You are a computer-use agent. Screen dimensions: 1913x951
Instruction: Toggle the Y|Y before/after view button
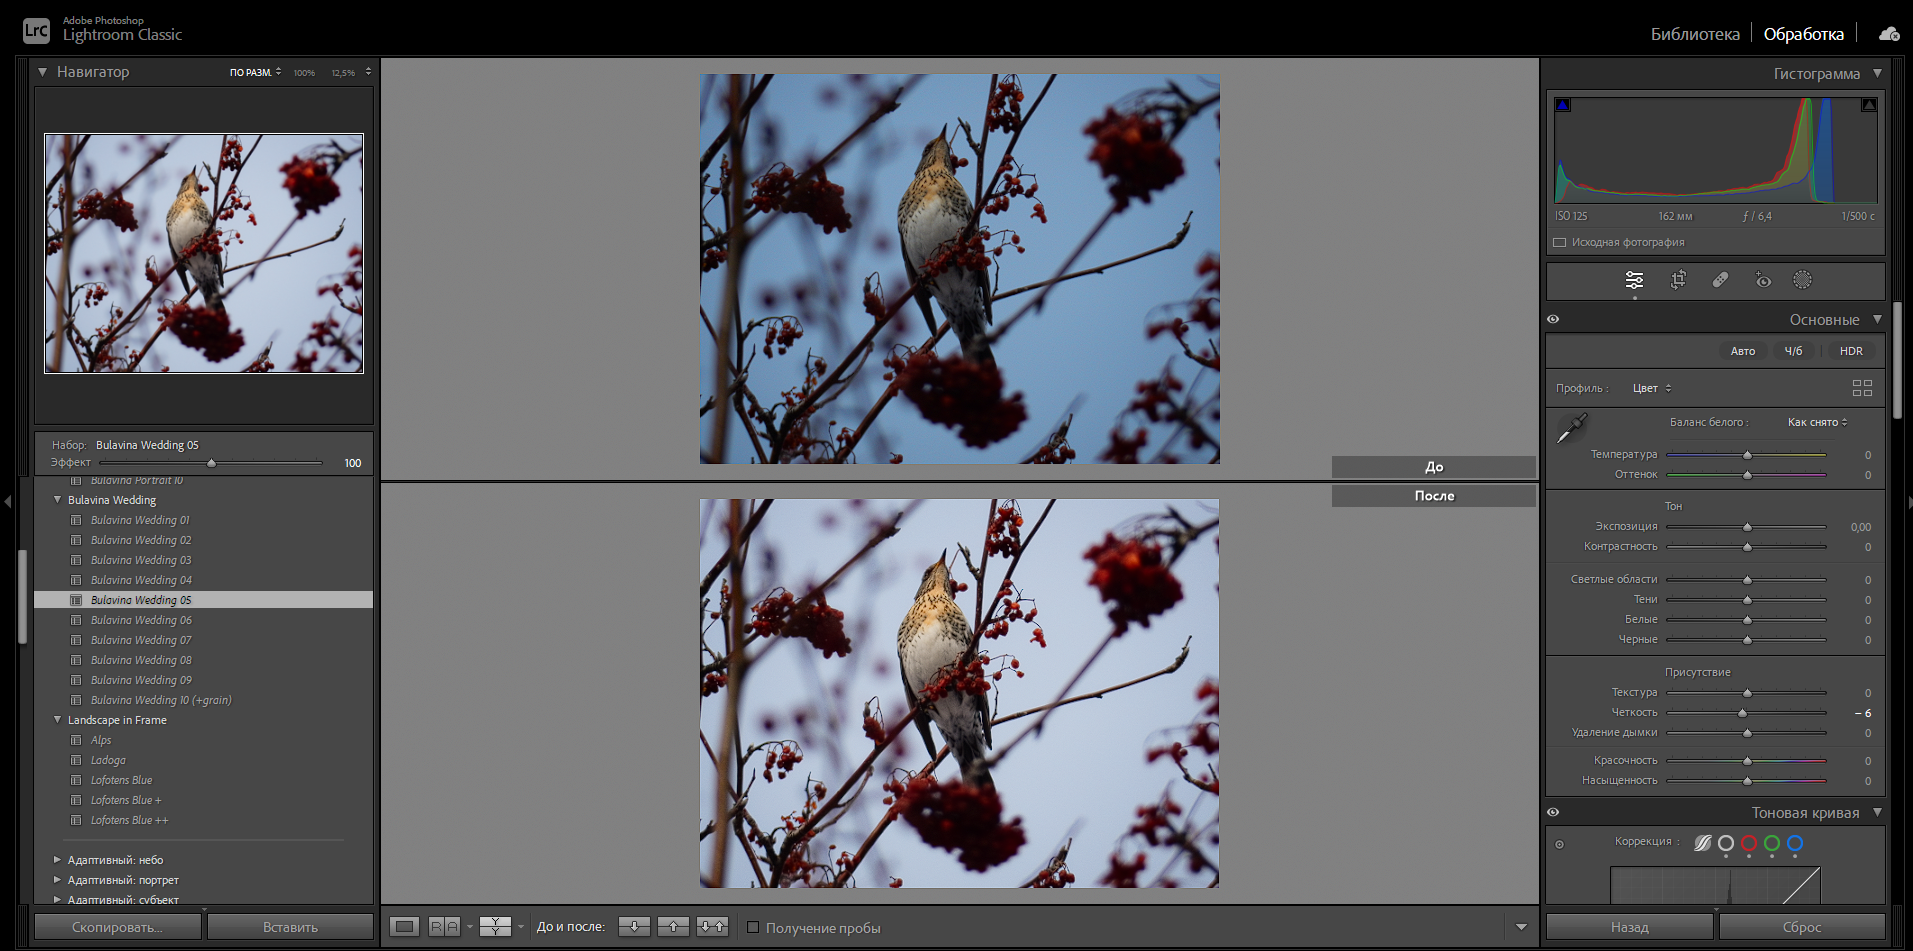[x=495, y=927]
